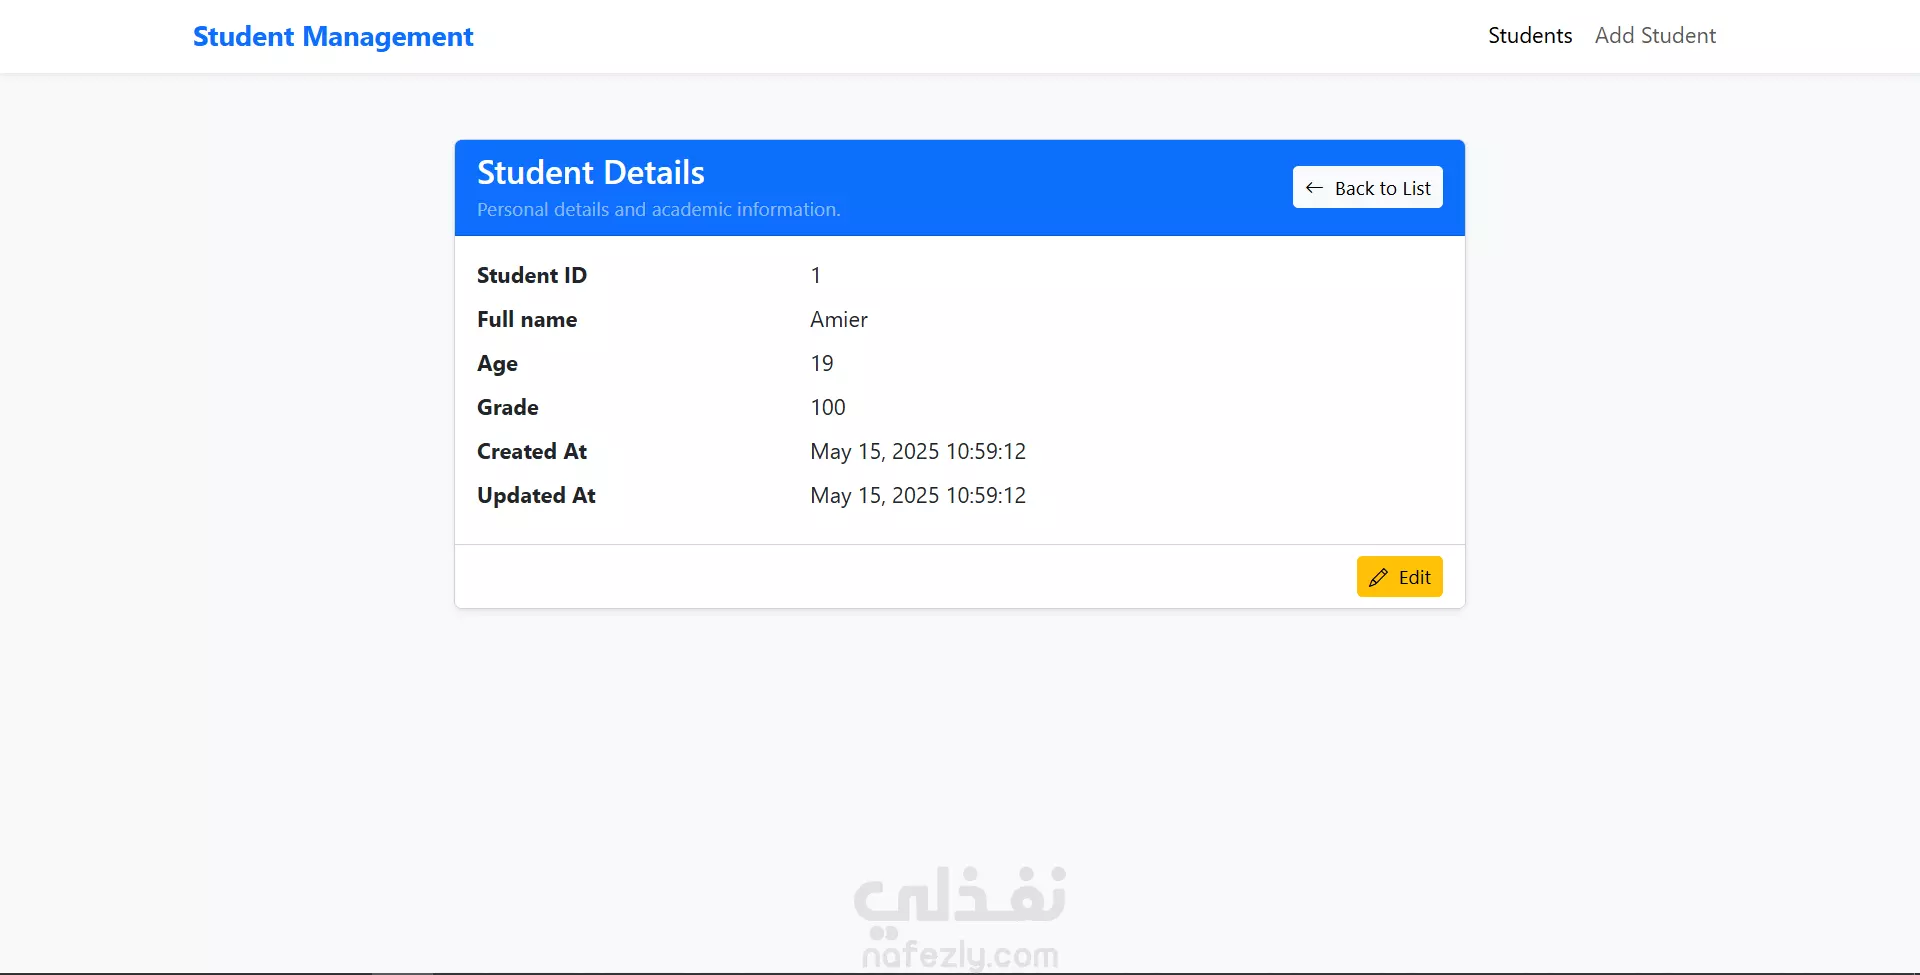Screen dimensions: 1920x975
Task: Click the Back to List button
Action: coord(1367,187)
